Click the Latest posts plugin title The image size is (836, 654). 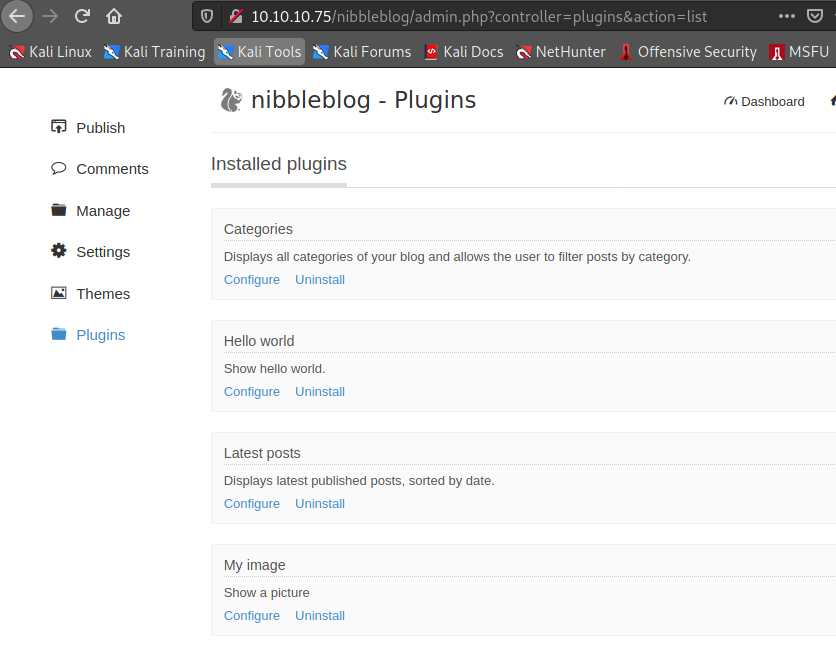click(x=262, y=453)
